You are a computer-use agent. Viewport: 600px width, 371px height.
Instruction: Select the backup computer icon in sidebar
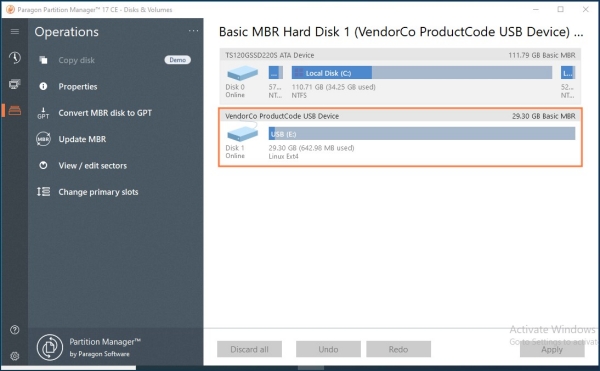(x=15, y=84)
